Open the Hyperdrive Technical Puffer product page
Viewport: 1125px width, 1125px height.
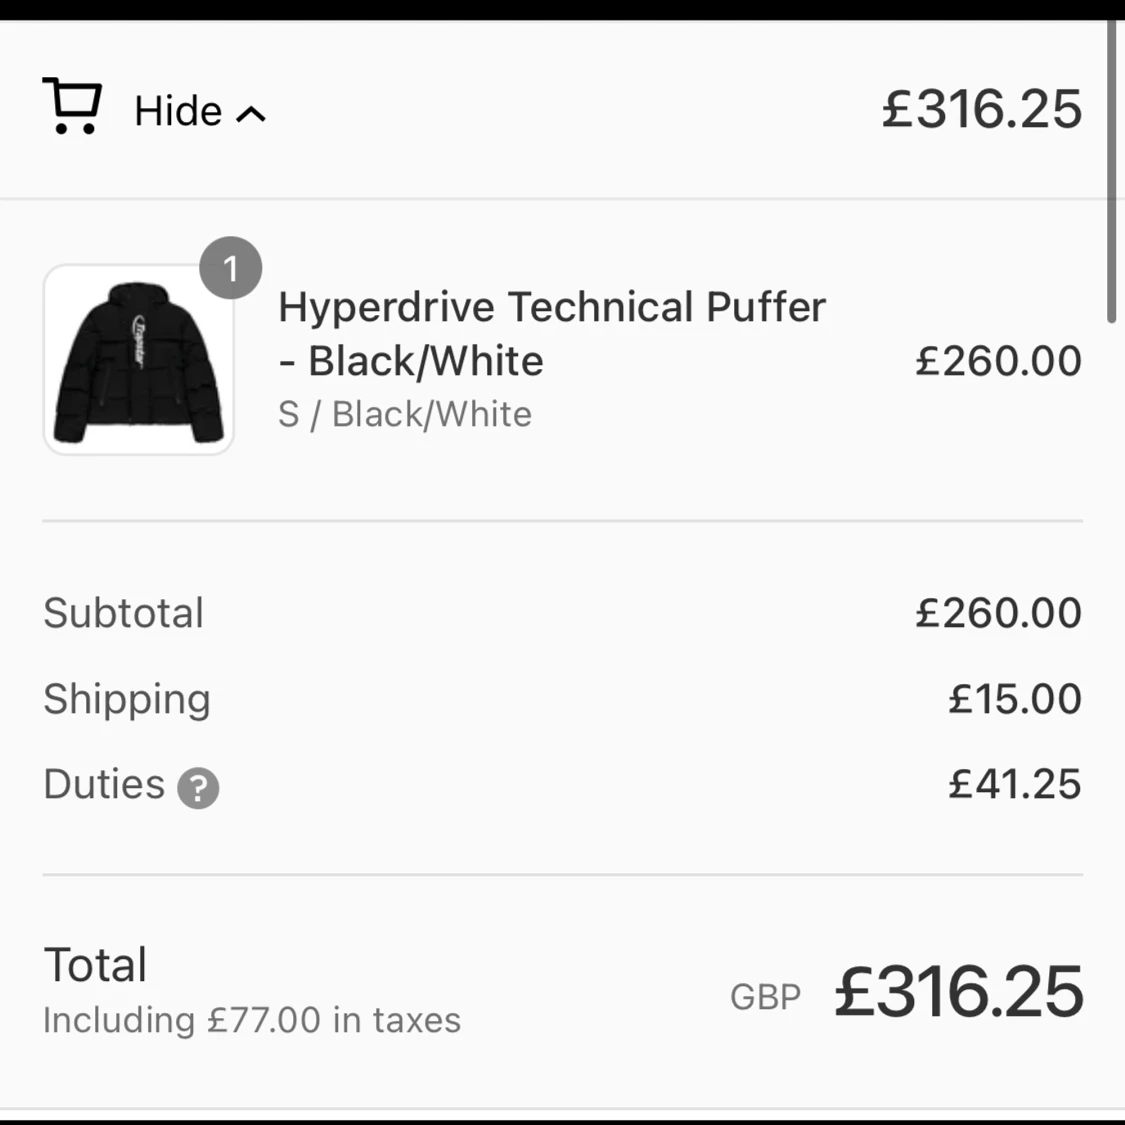click(552, 334)
